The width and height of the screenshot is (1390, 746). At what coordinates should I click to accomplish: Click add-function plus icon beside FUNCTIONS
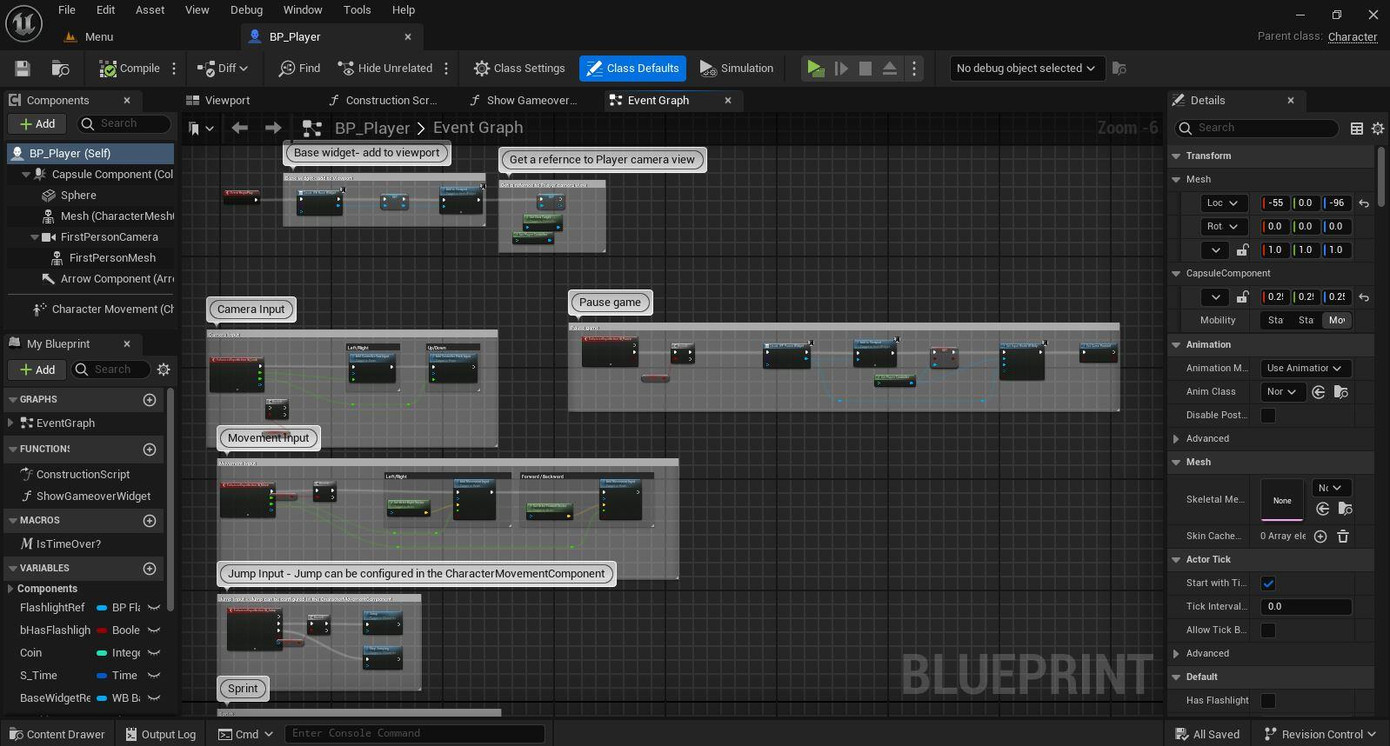[x=150, y=449]
